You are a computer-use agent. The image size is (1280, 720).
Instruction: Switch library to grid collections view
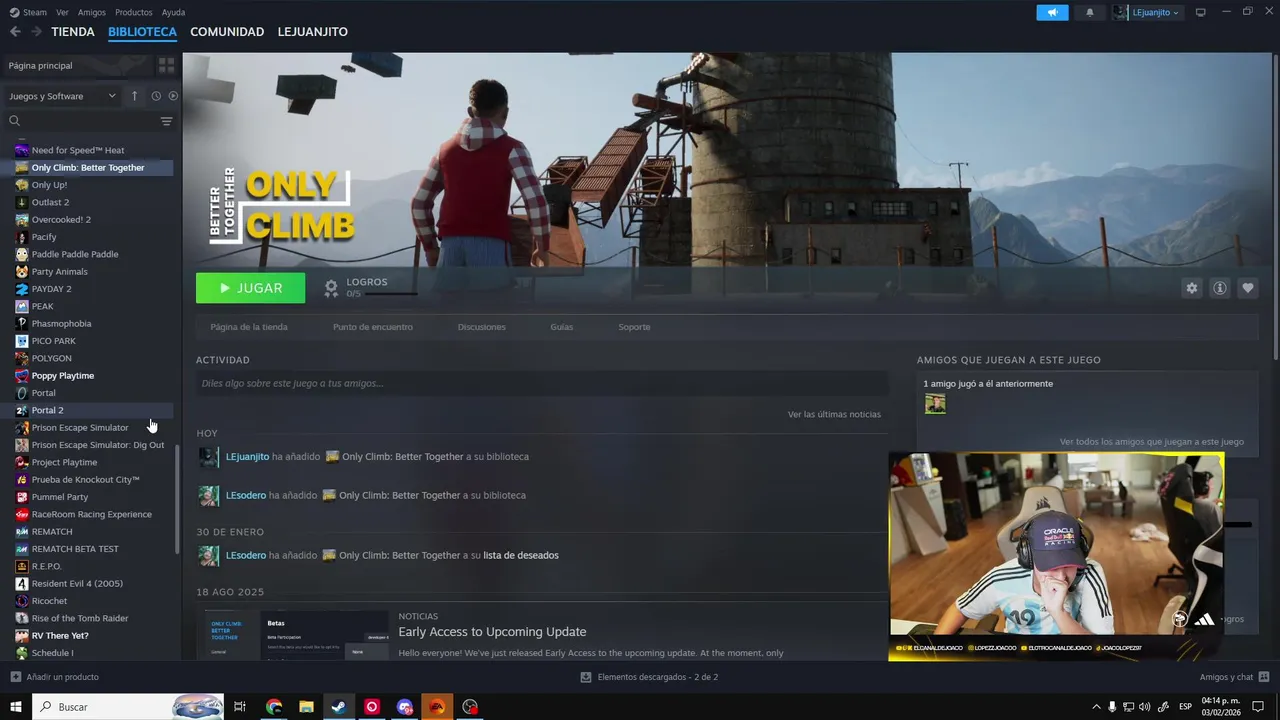[166, 65]
